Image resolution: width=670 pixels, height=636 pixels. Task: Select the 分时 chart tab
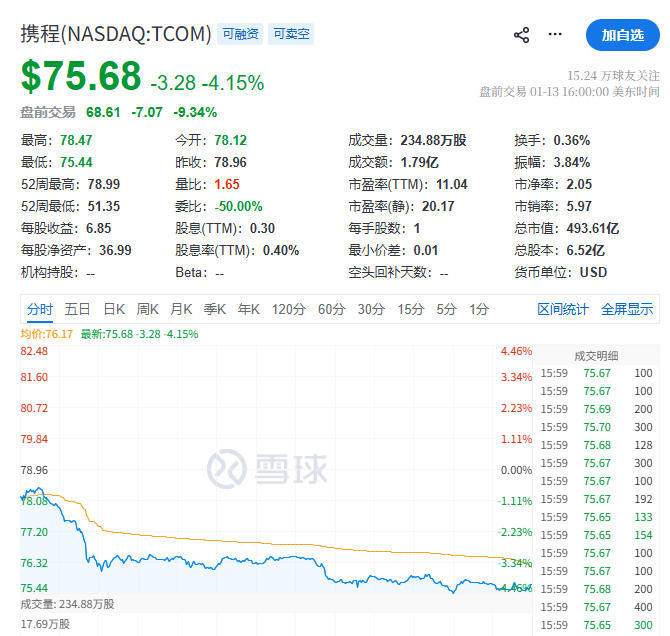point(40,309)
